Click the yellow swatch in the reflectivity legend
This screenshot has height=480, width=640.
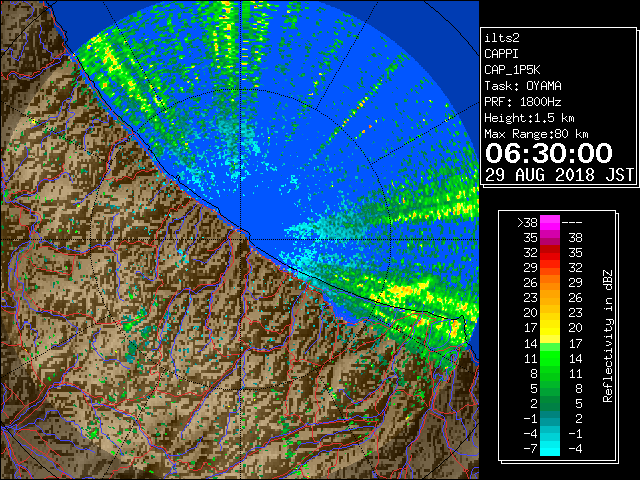point(550,328)
